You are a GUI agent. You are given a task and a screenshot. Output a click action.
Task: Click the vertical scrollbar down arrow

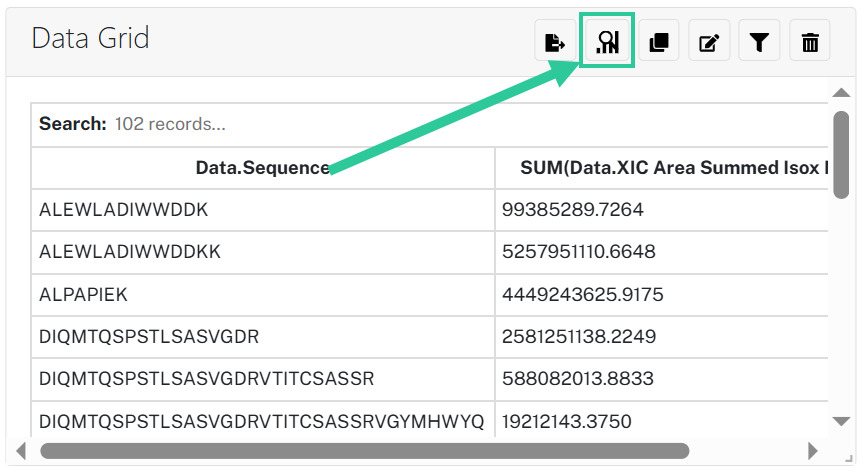(x=841, y=421)
